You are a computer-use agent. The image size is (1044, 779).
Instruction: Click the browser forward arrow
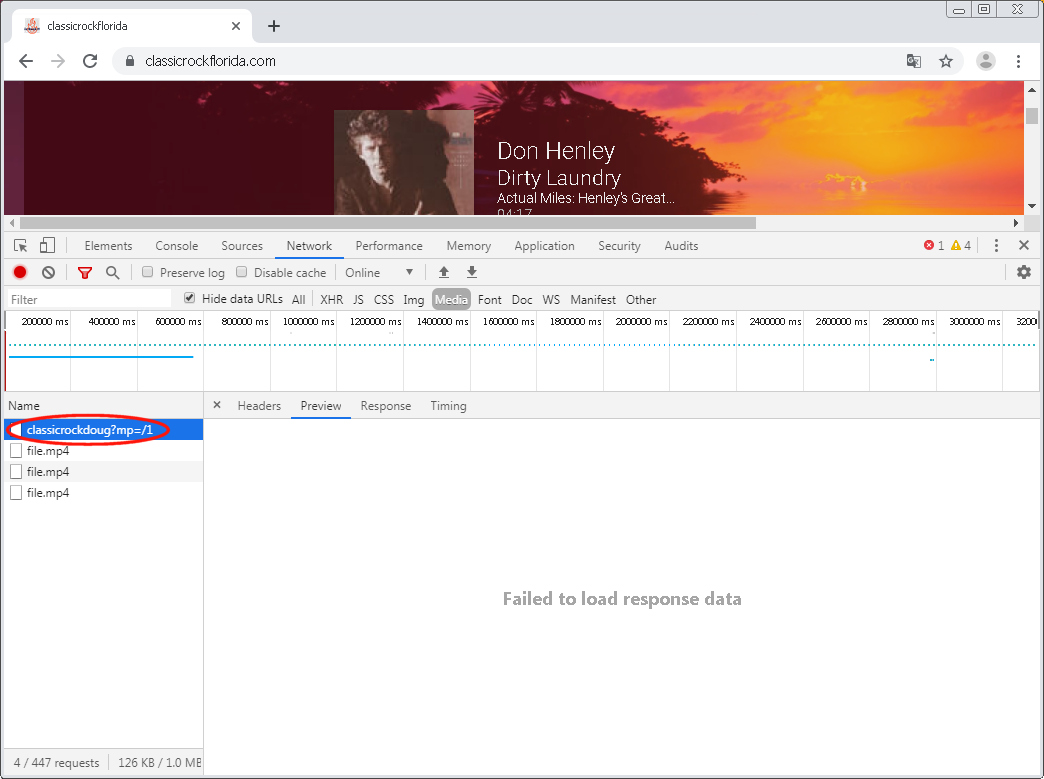tap(58, 61)
